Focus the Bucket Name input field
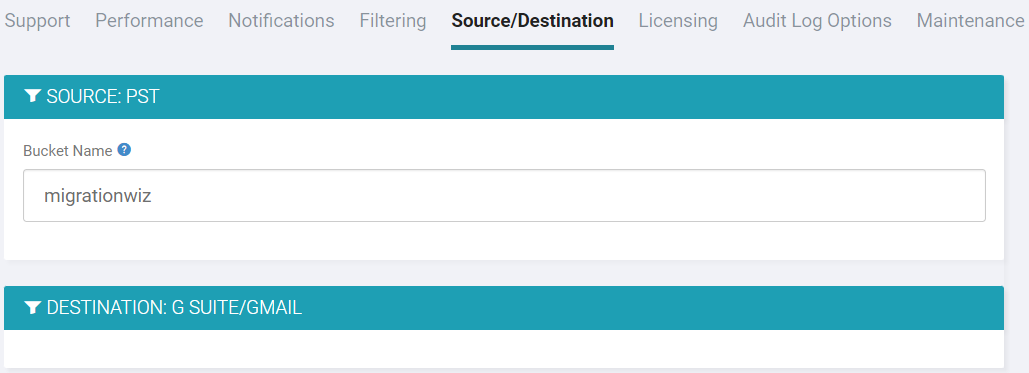This screenshot has width=1029, height=373. pos(504,196)
